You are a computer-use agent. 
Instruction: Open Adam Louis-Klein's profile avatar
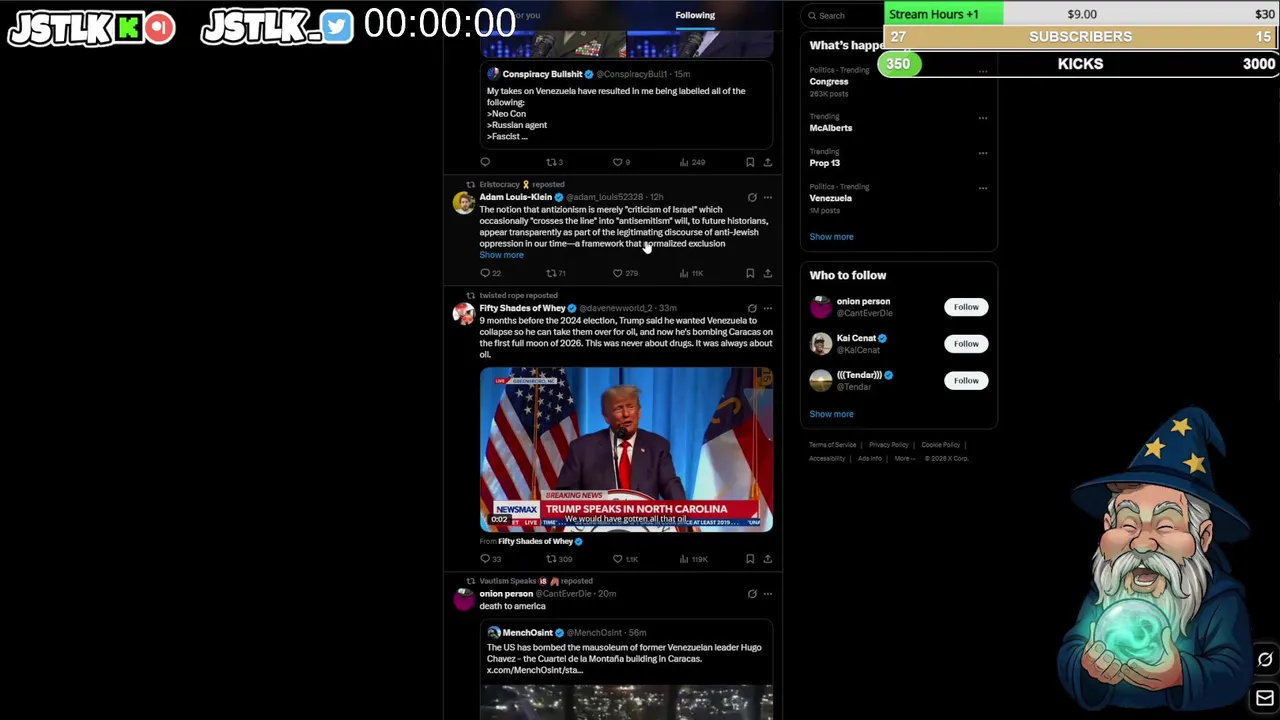pos(463,203)
